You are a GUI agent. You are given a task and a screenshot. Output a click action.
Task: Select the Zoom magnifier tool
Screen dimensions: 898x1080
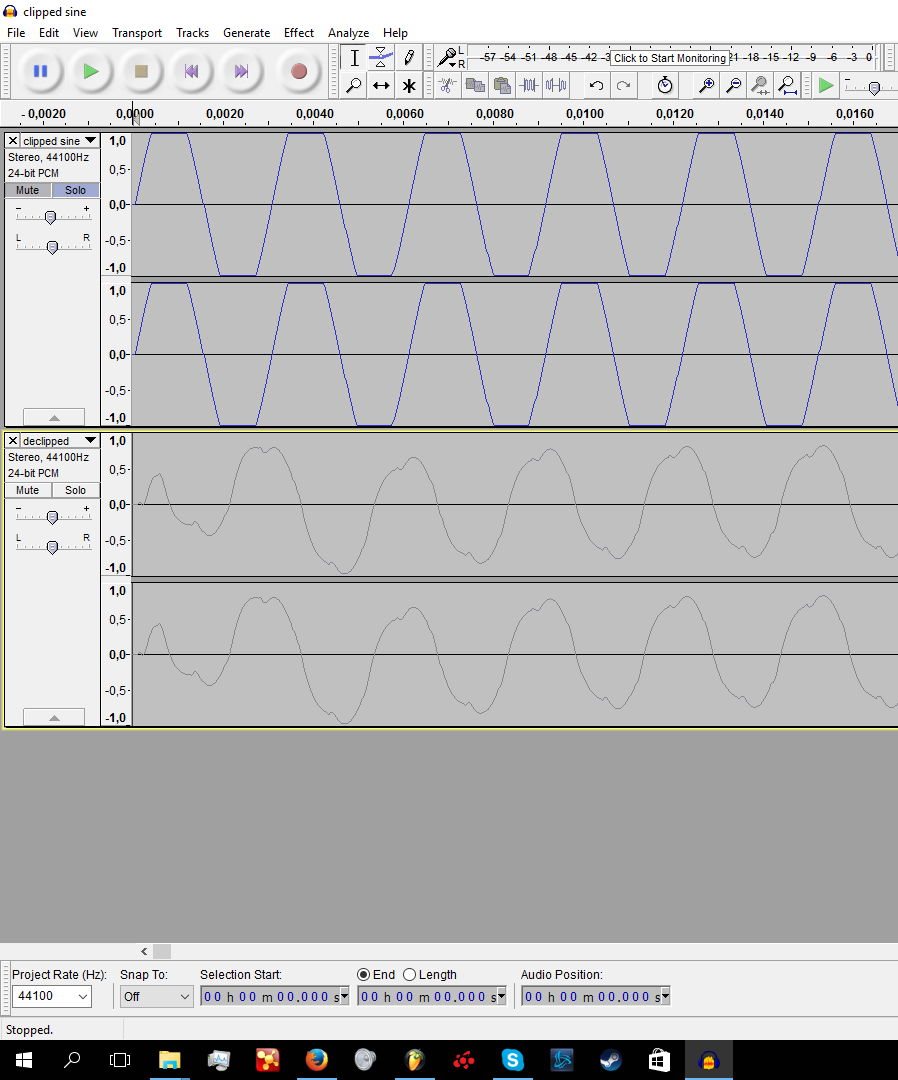point(354,85)
